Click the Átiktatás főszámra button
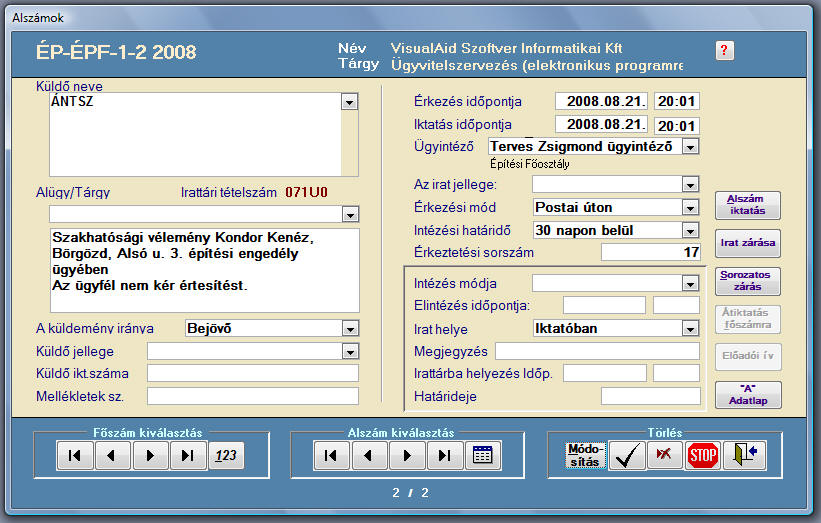 tap(748, 319)
